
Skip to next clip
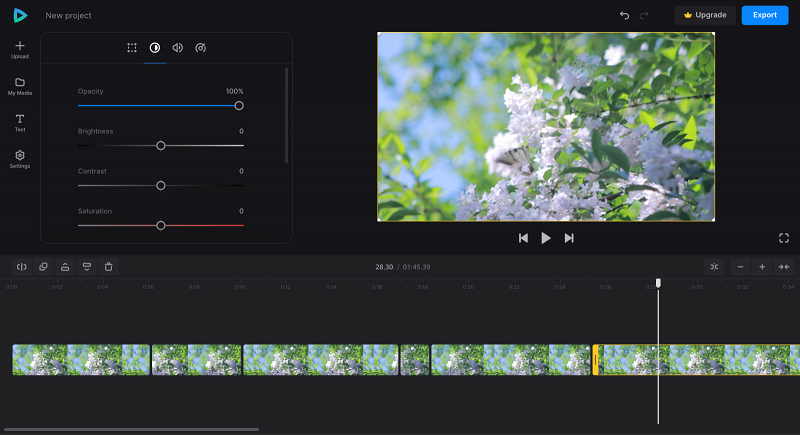[569, 238]
